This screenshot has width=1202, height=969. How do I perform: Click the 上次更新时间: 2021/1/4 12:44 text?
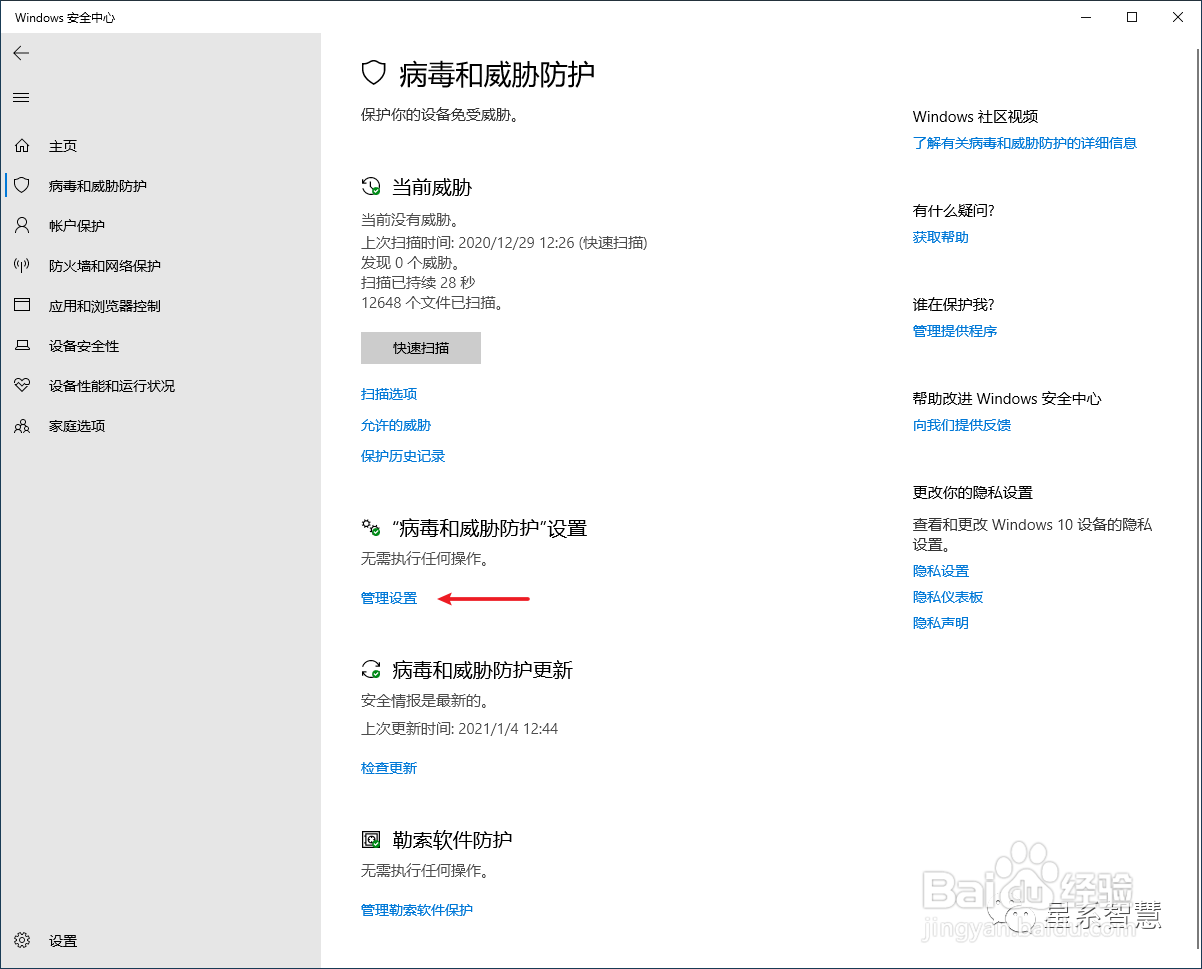pos(460,729)
